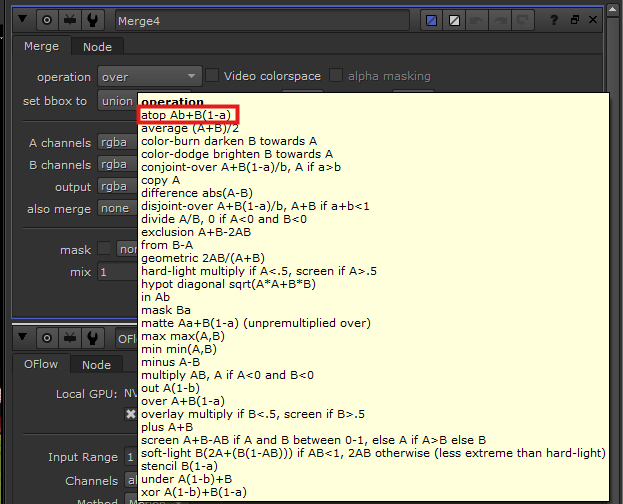623x504 pixels.
Task: Toggle the mask checkbox
Action: click(105, 249)
